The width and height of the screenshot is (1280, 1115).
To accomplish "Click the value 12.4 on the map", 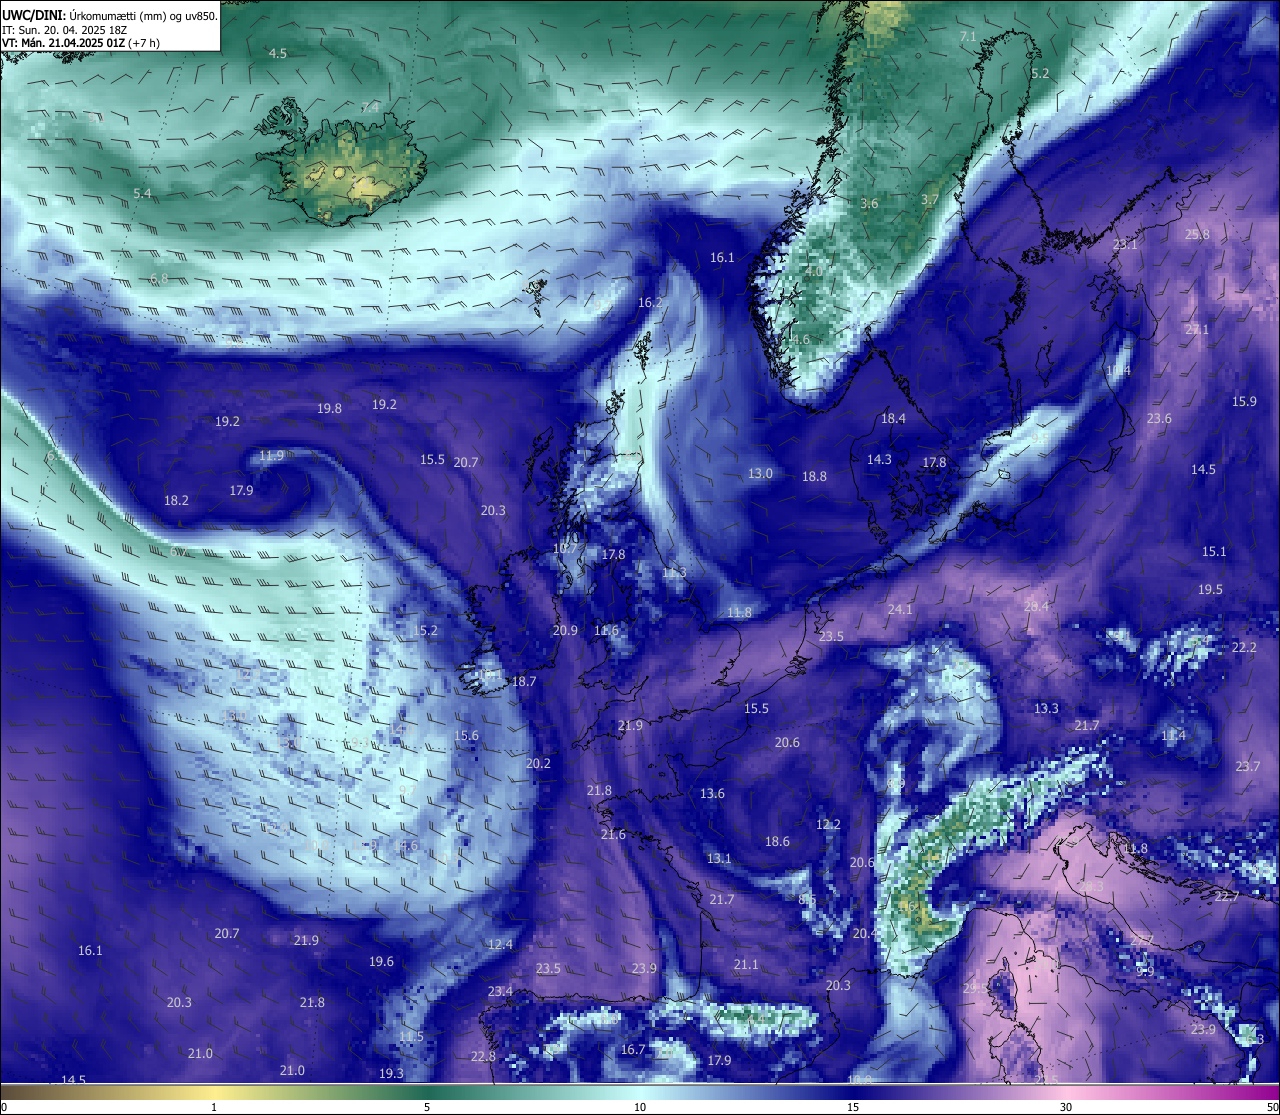I will coord(500,944).
